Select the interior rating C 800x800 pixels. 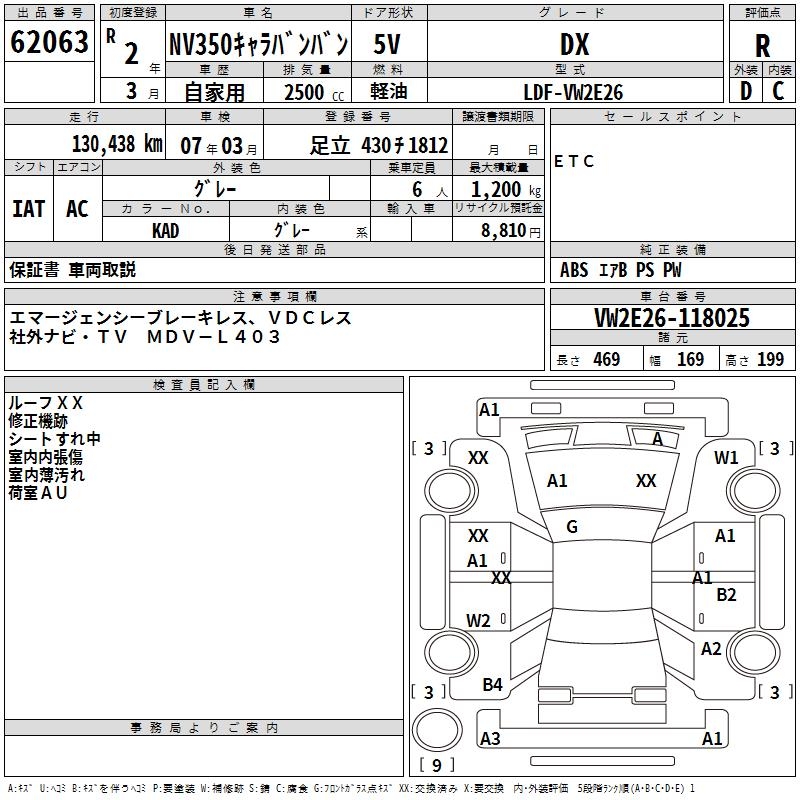pyautogui.click(x=778, y=91)
